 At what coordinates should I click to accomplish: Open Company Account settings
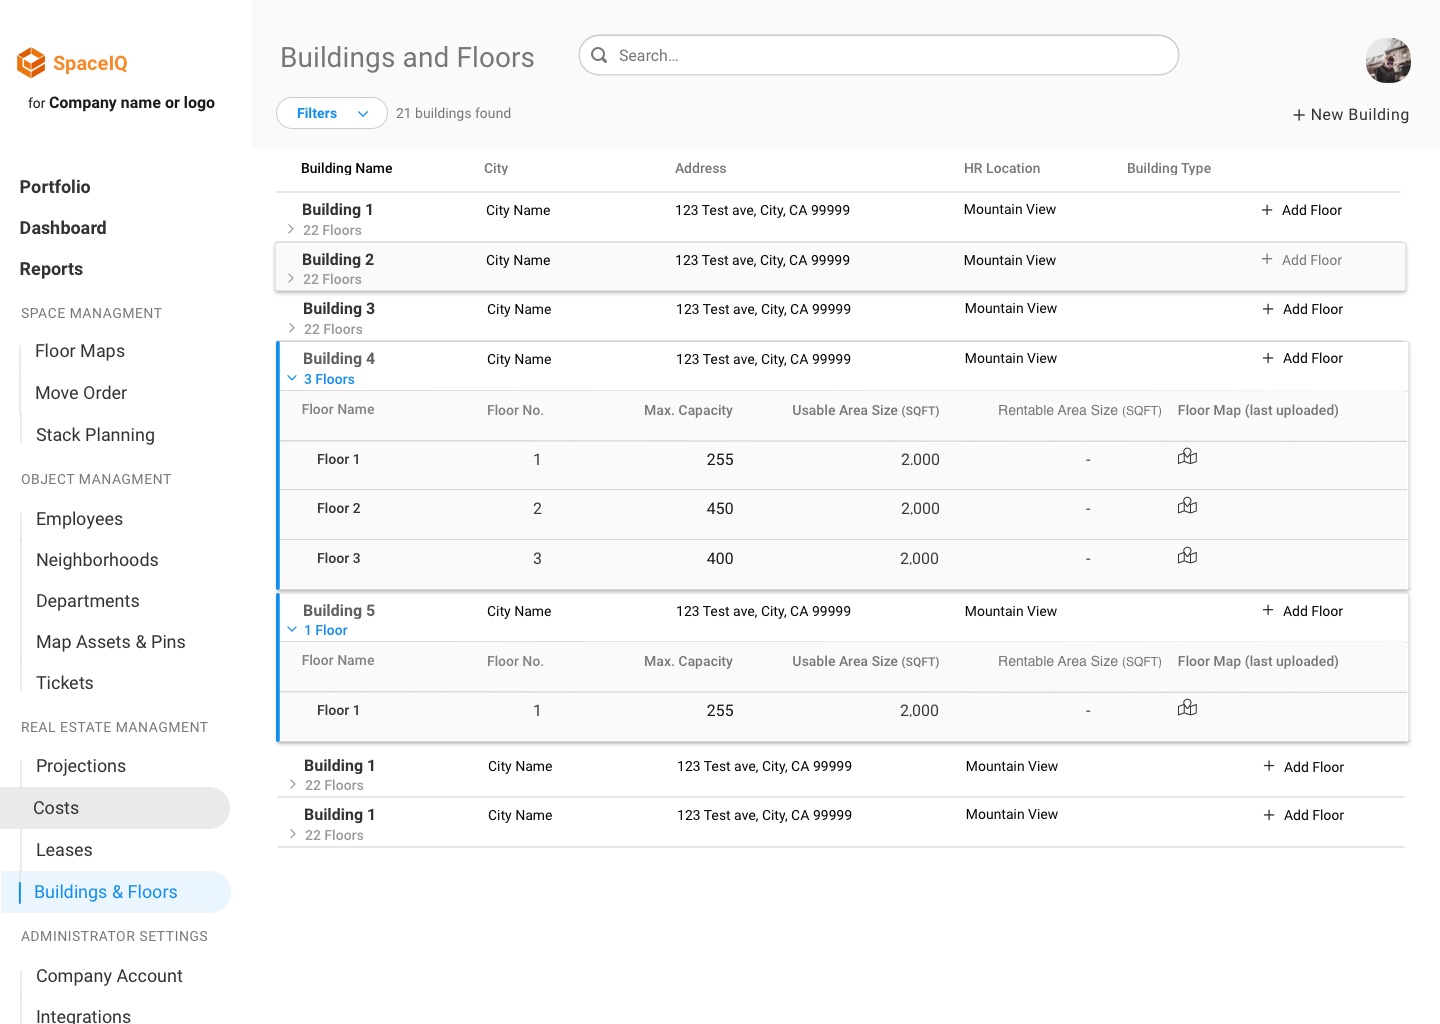click(x=109, y=976)
